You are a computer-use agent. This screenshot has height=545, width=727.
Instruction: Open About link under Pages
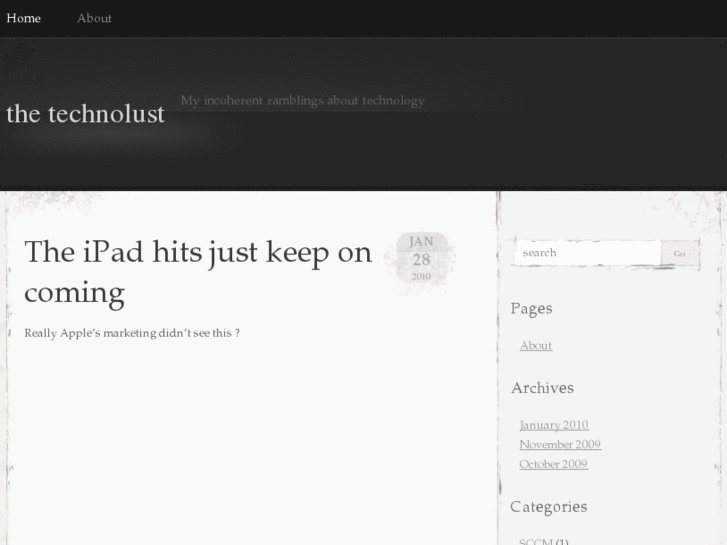tap(536, 346)
